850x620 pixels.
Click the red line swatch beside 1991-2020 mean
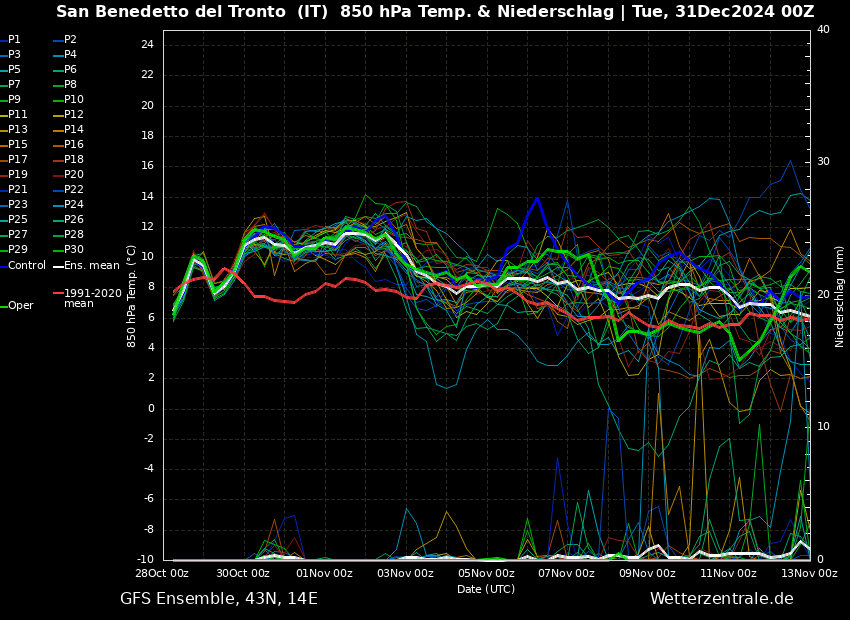tap(58, 294)
